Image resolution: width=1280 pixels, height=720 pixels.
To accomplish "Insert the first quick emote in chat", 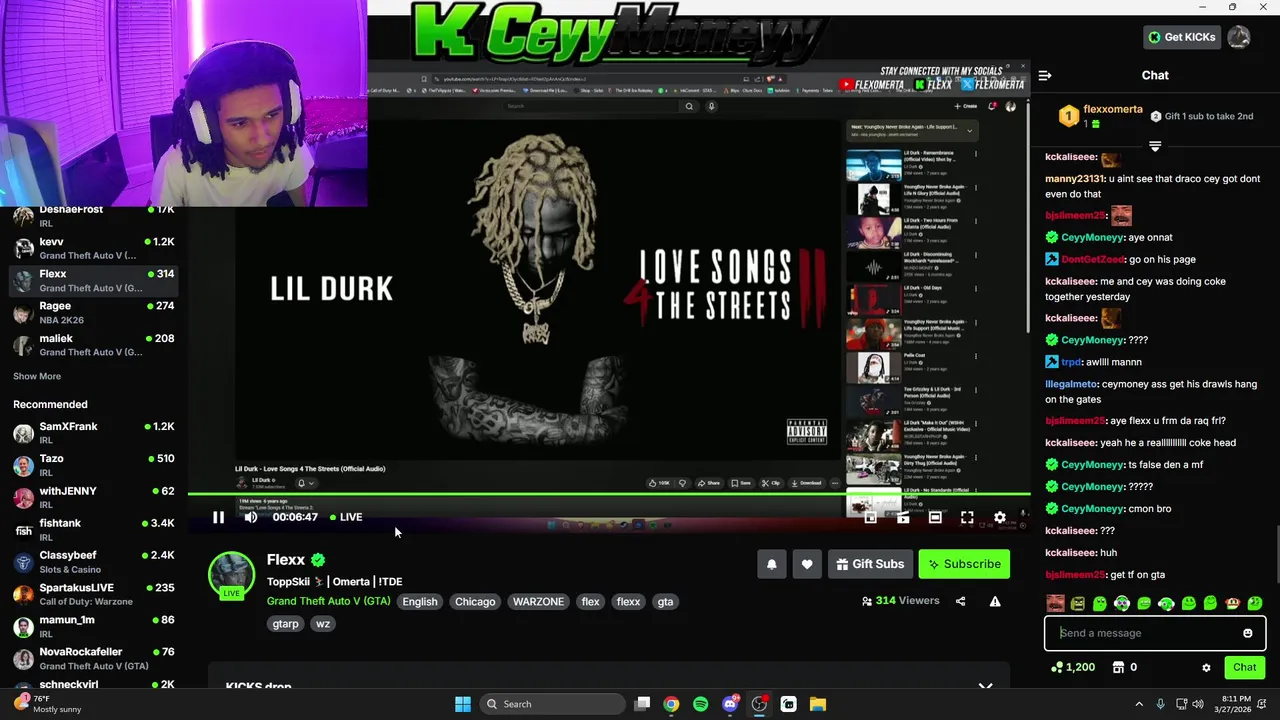I will pos(1055,603).
